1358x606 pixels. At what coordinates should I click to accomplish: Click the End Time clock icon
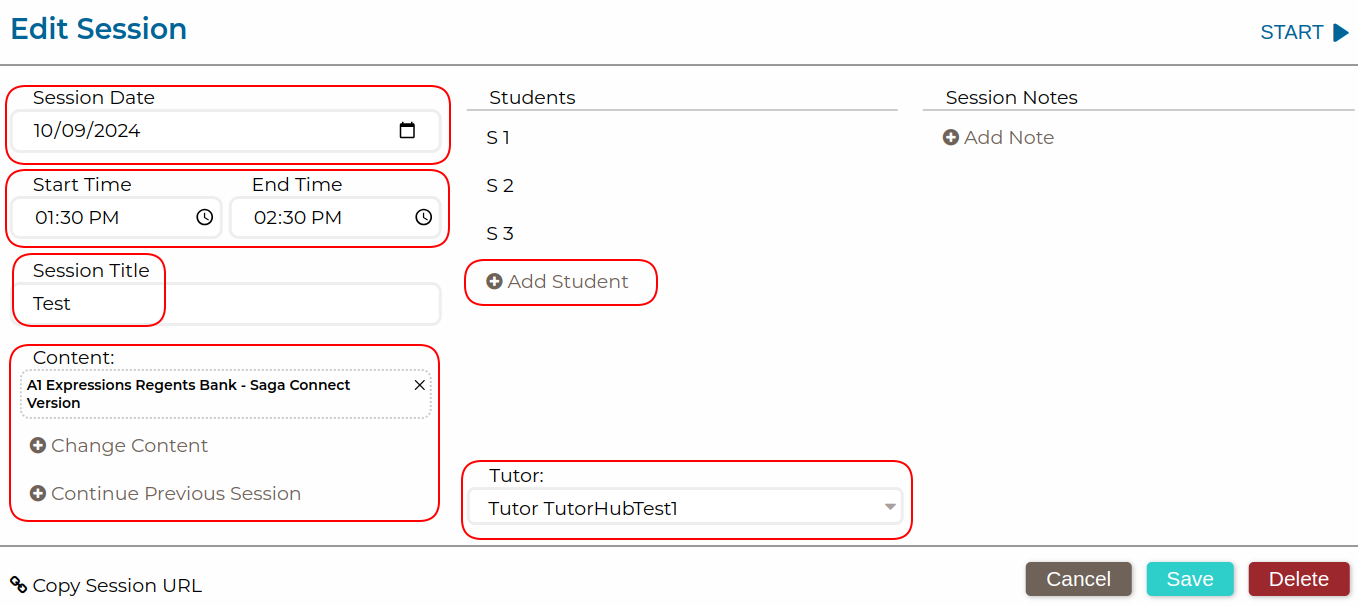pyautogui.click(x=423, y=218)
